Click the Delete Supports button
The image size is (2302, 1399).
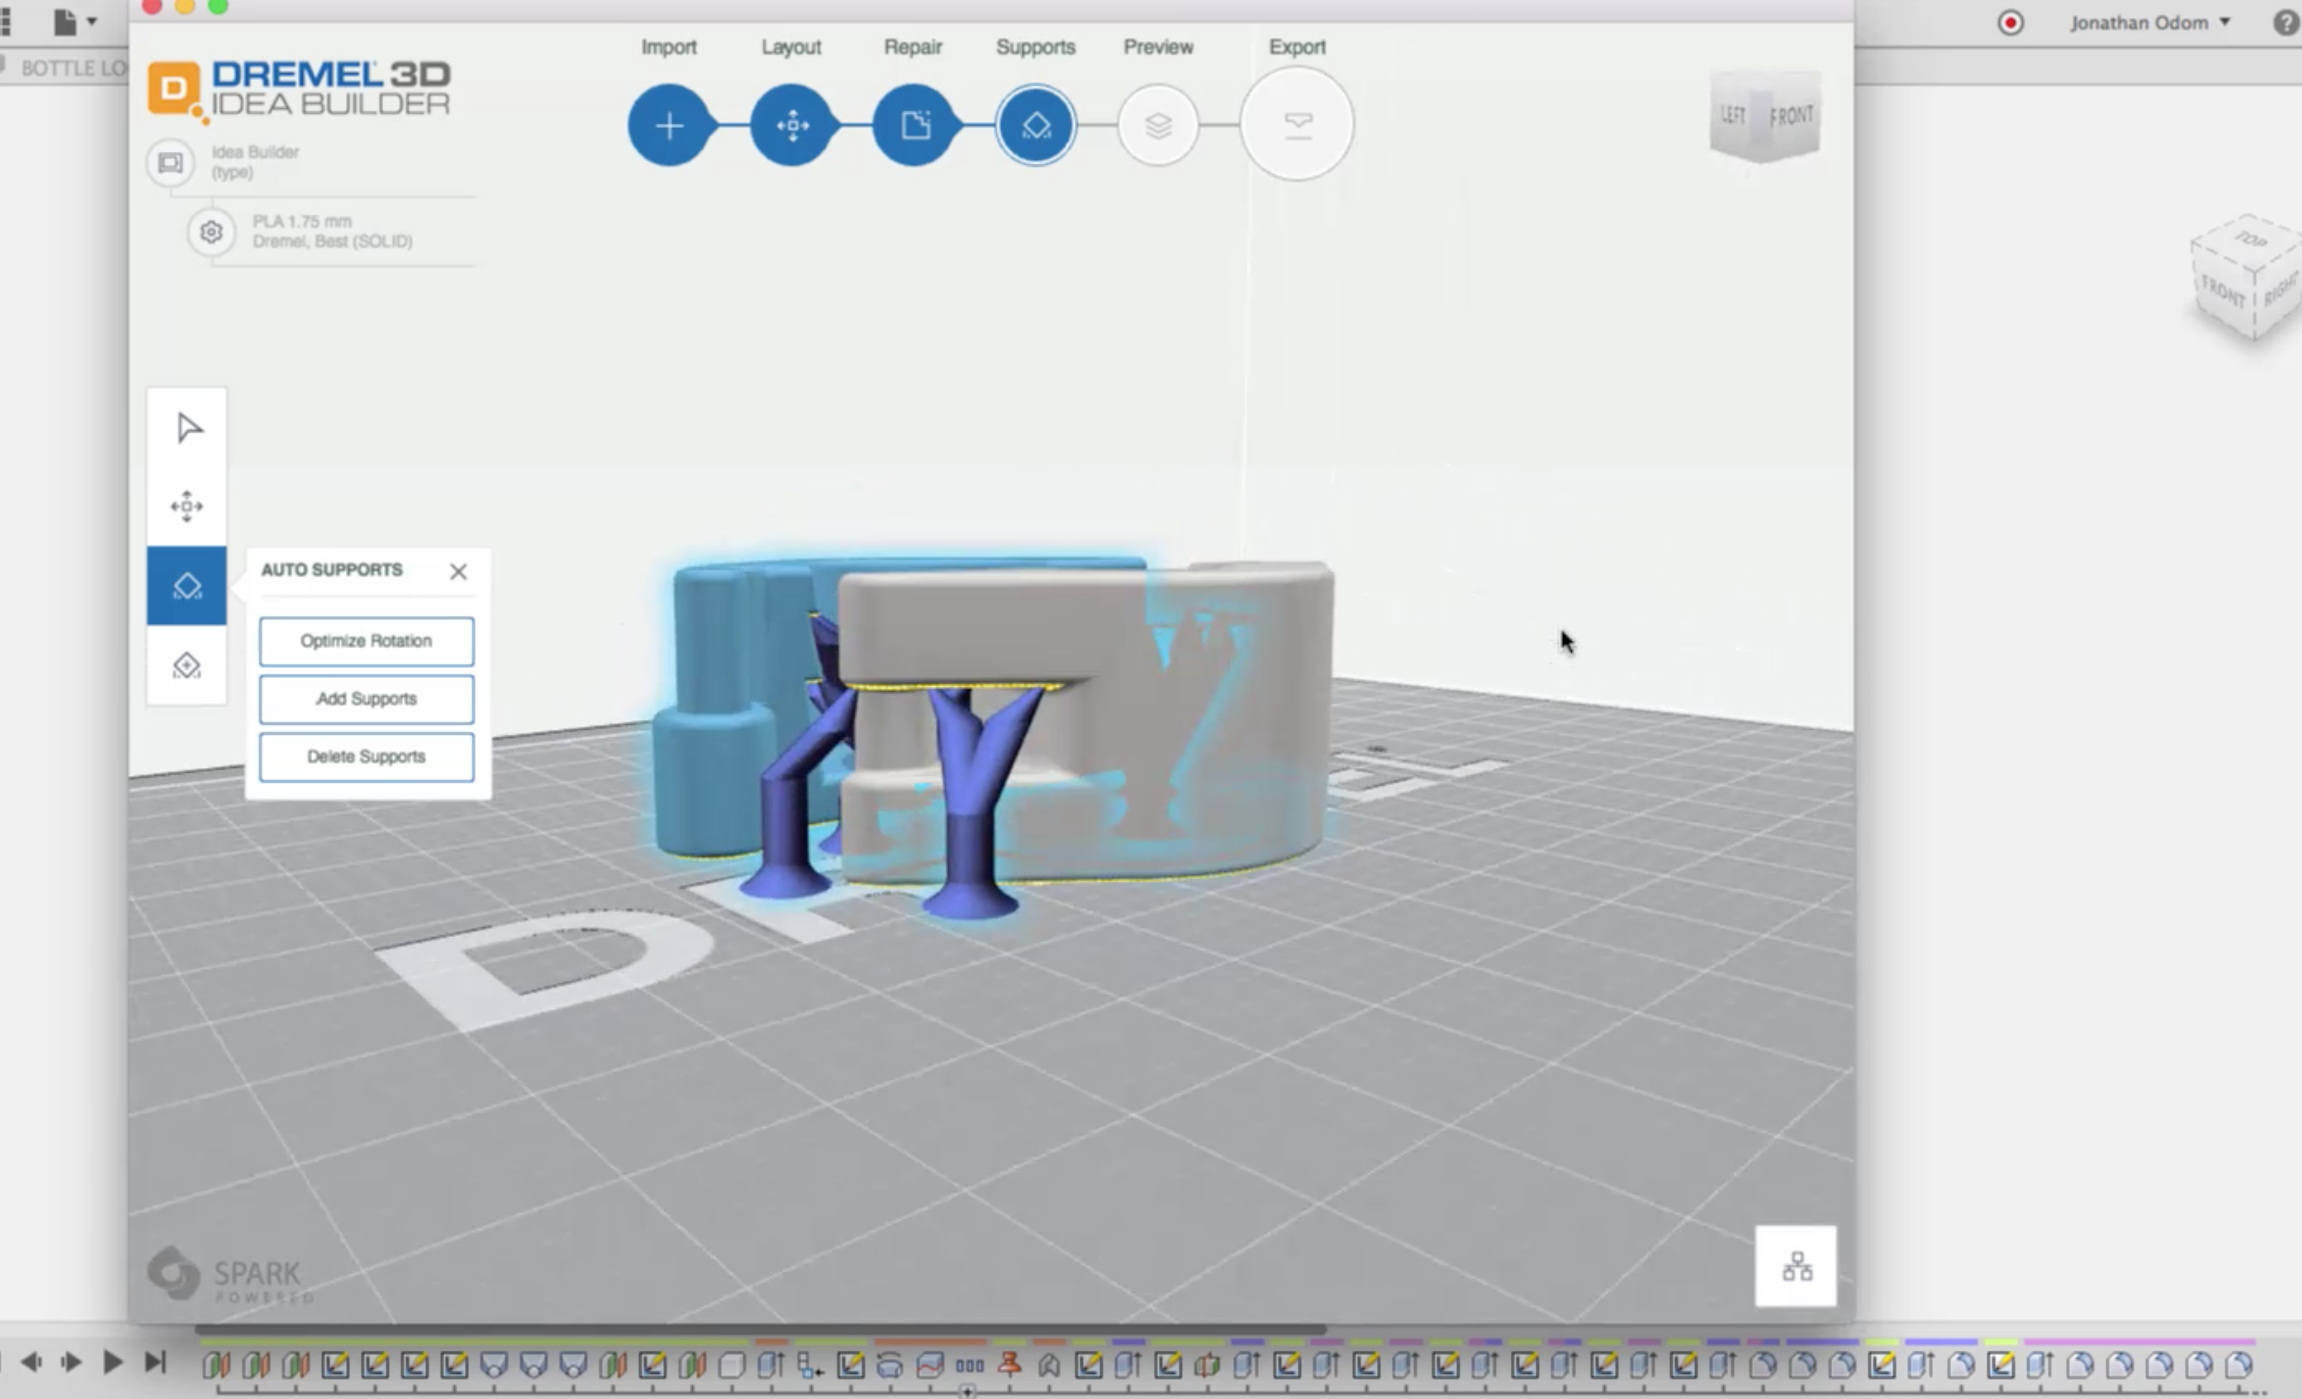pos(366,757)
